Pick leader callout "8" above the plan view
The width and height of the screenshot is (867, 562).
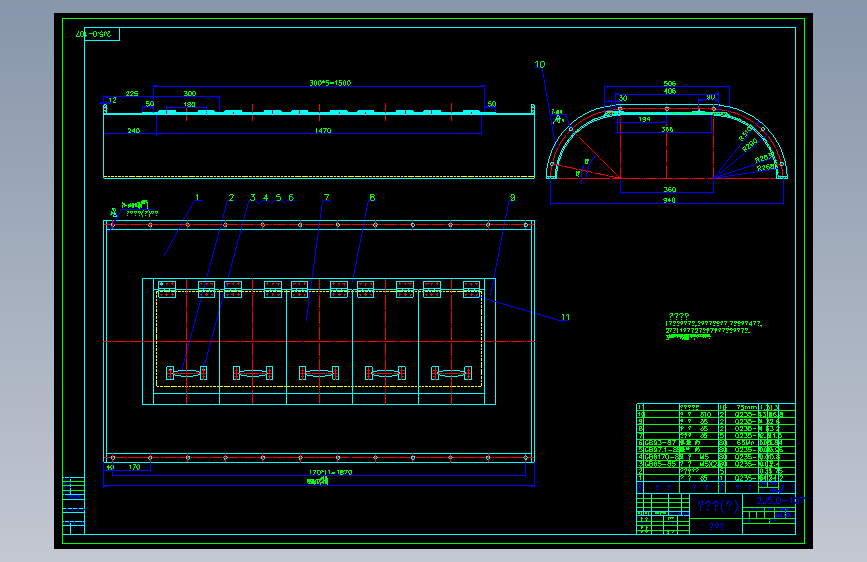pos(372,197)
